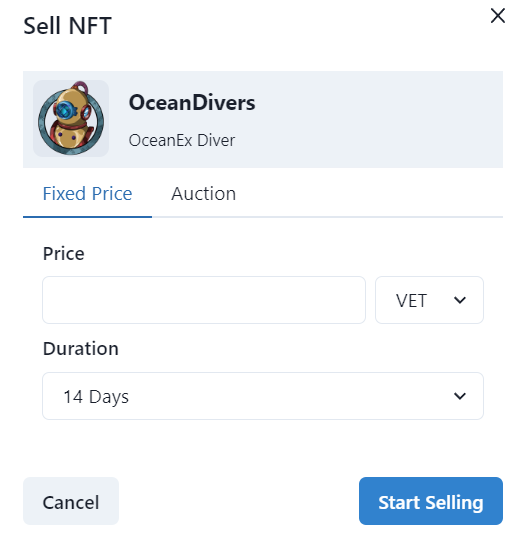The image size is (520, 536).
Task: Click the Price field label
Action: tap(64, 254)
